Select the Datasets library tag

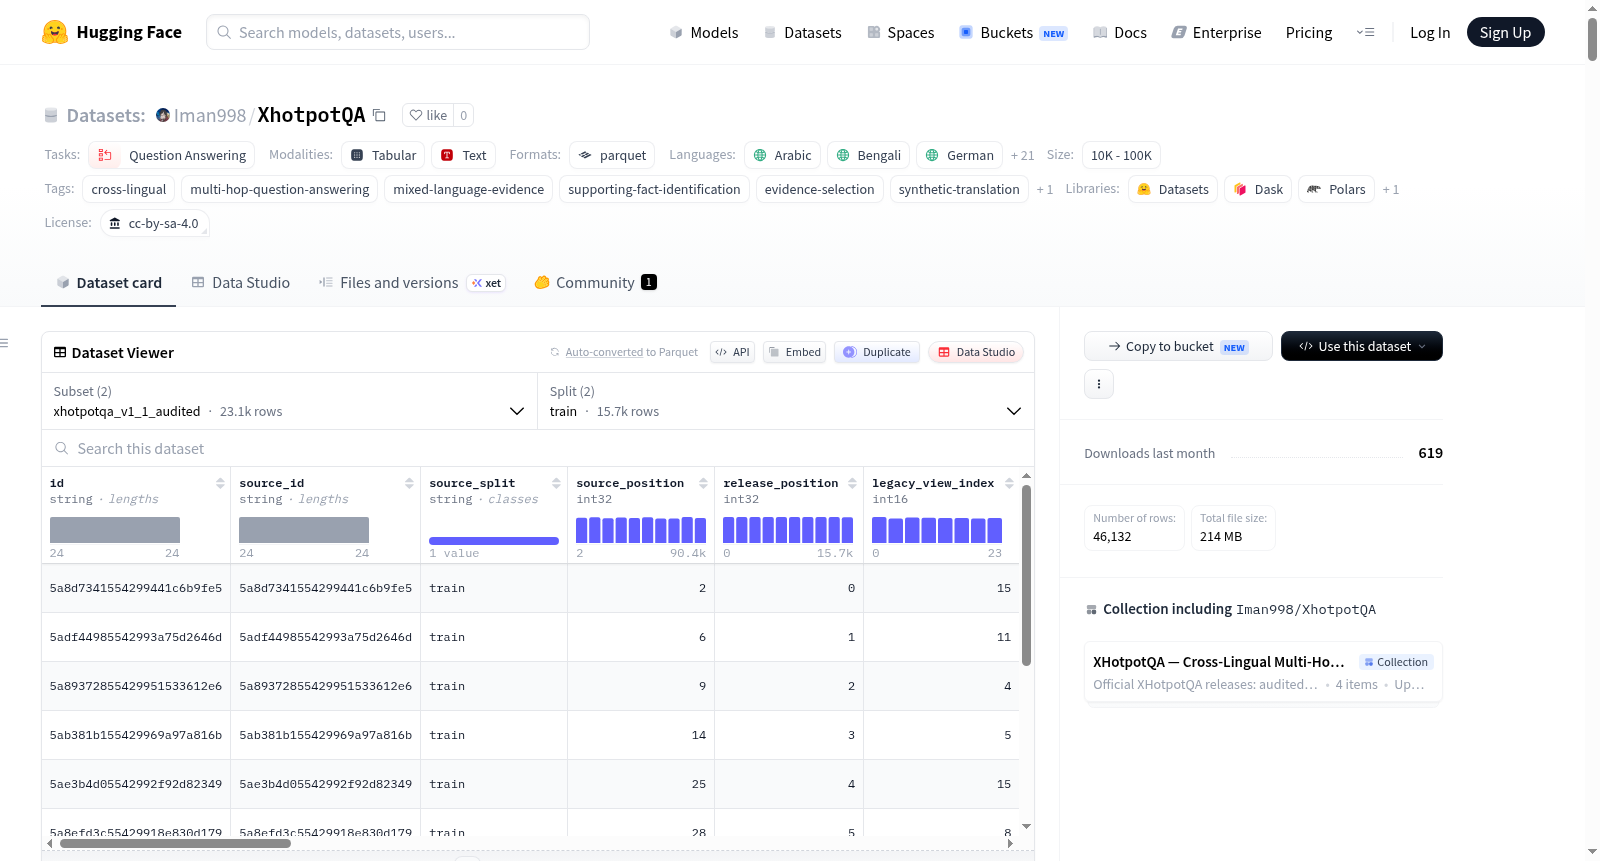[x=1173, y=189]
